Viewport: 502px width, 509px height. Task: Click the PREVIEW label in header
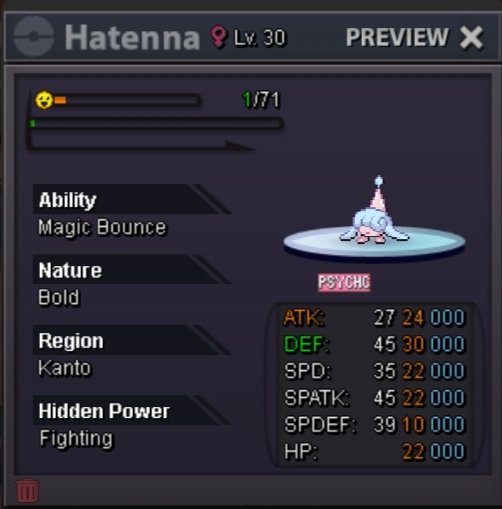click(397, 37)
